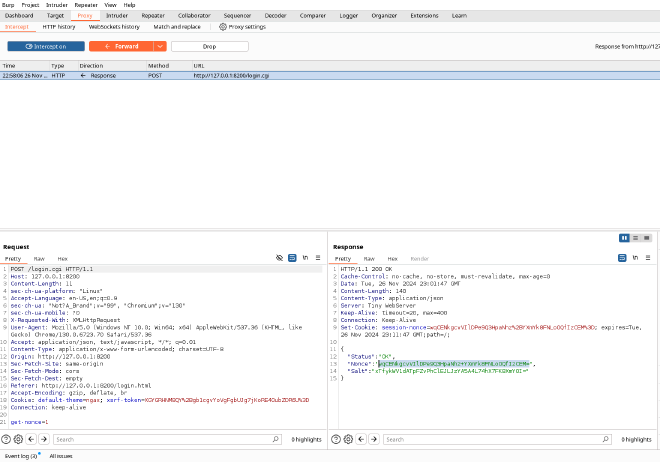Select side-by-side layout icon

click(624, 238)
